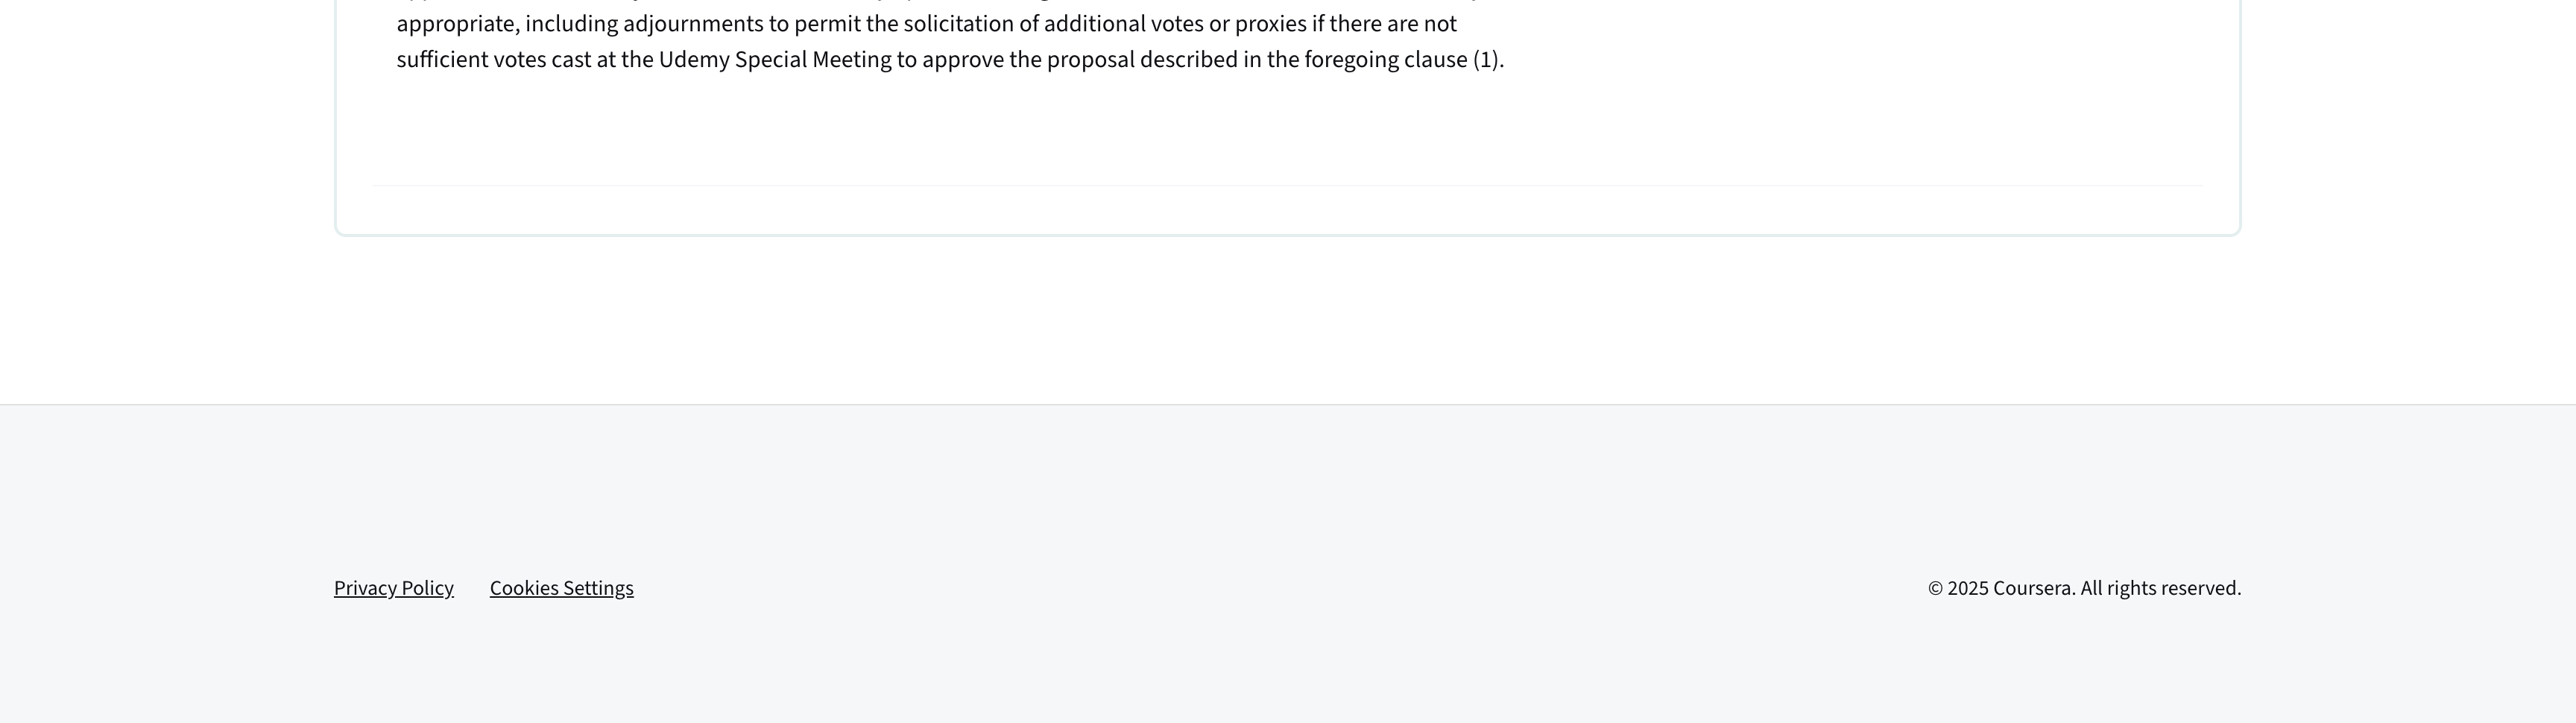
Task: Click the word "foregoing" in the last line
Action: (1351, 60)
